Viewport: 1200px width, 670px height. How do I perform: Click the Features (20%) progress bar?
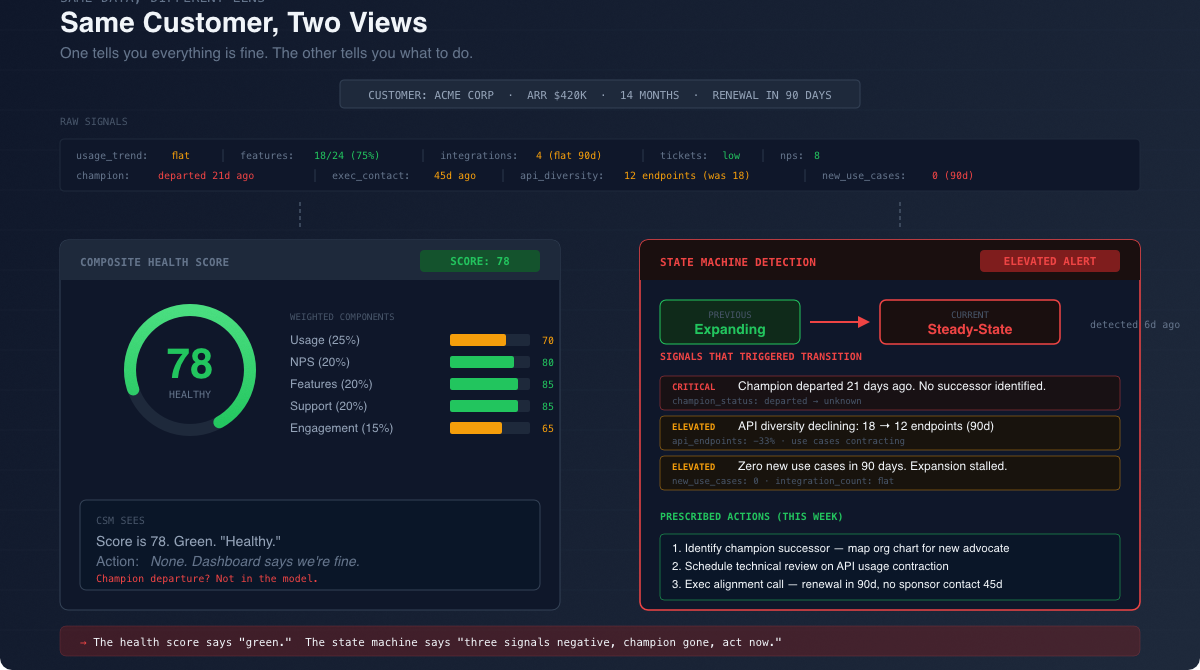(490, 384)
